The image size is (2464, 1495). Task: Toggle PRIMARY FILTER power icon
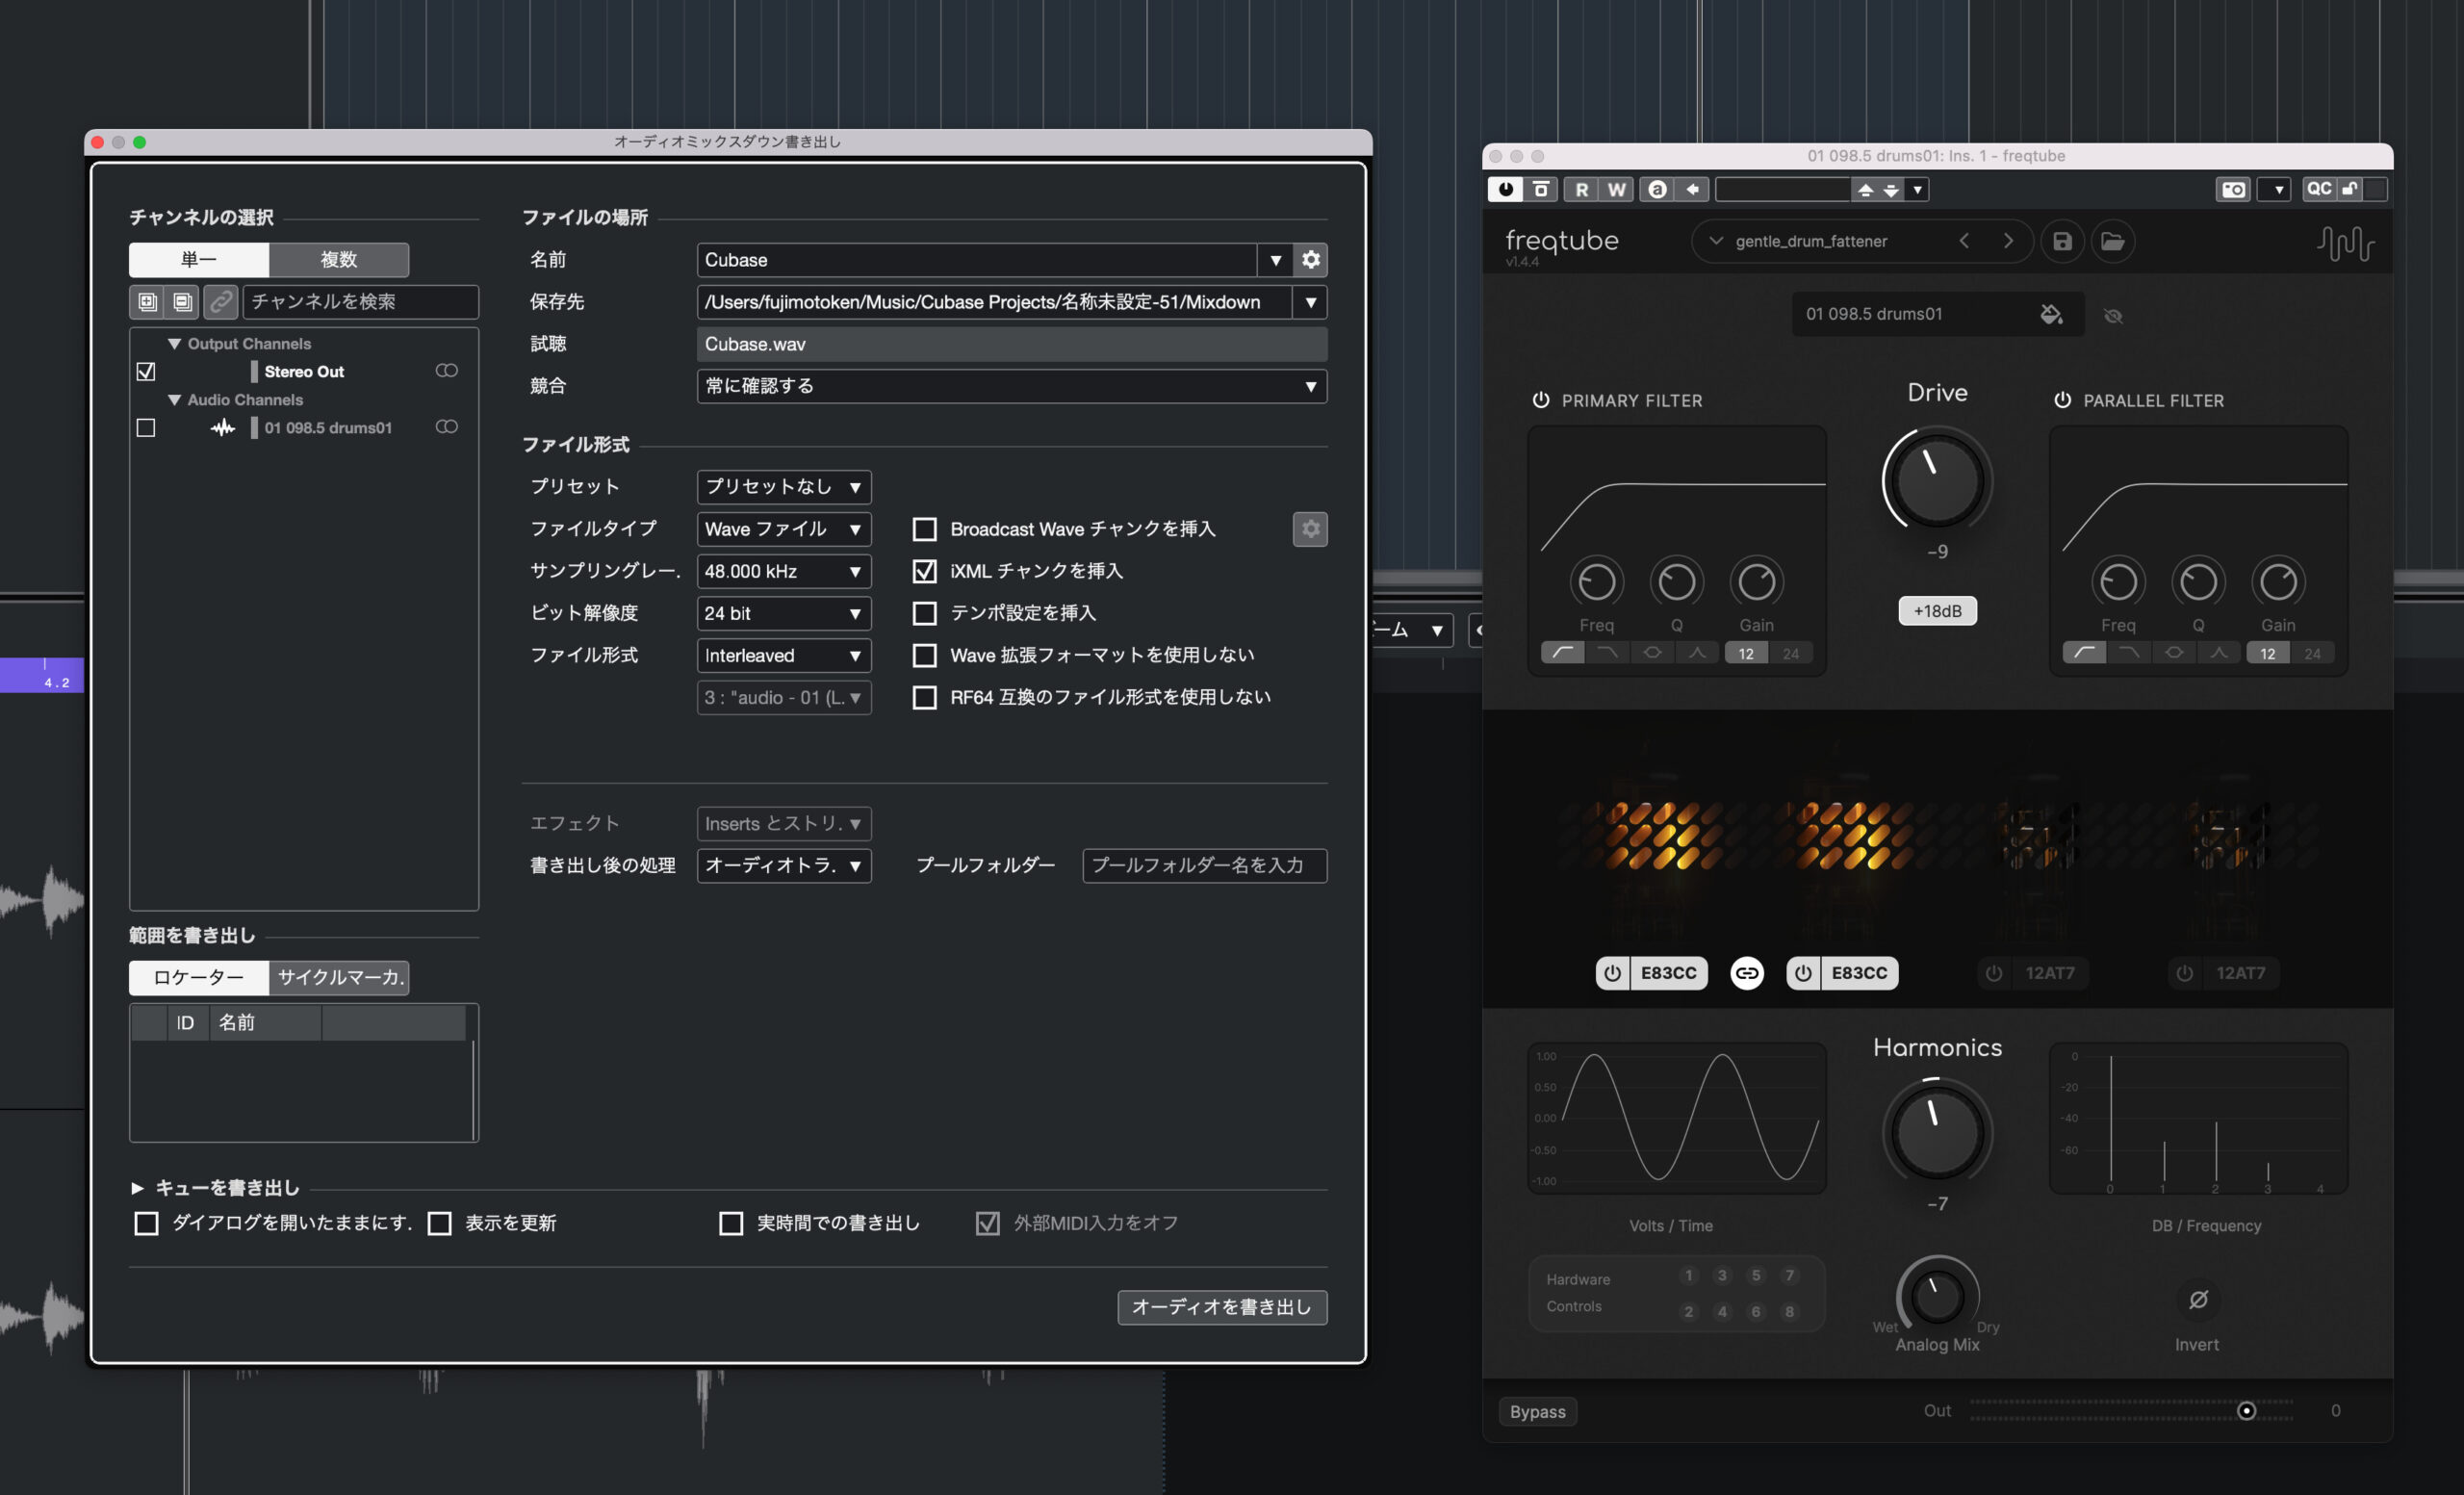click(1541, 400)
